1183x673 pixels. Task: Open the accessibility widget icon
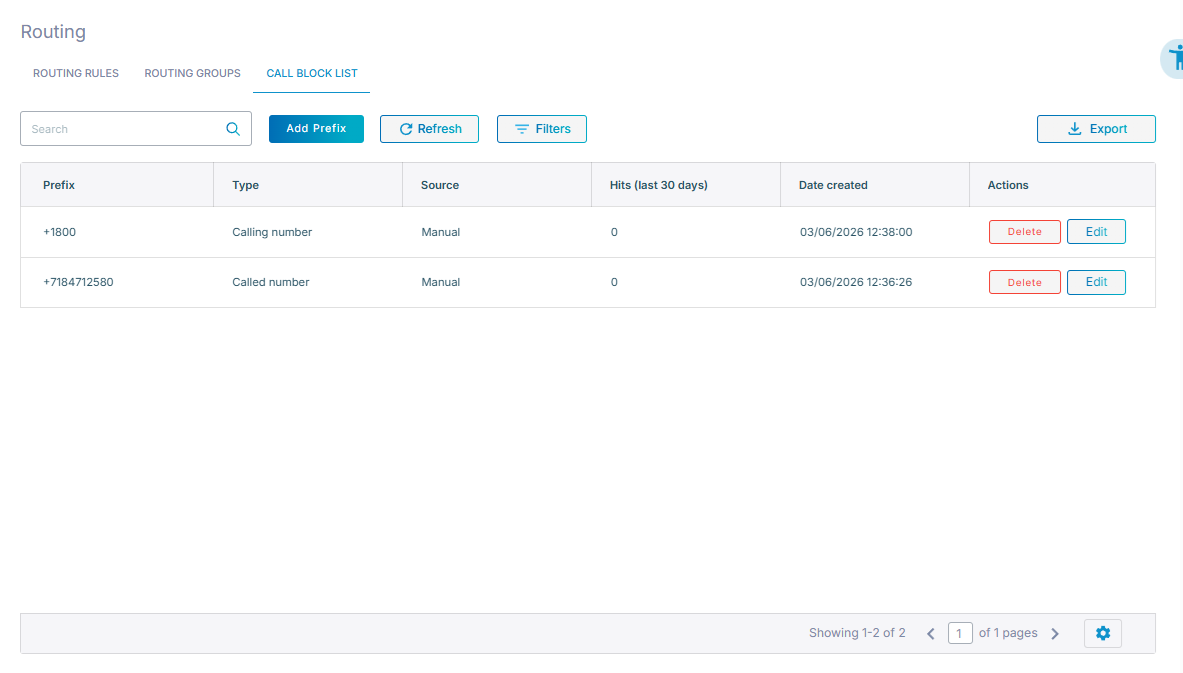click(x=1173, y=58)
